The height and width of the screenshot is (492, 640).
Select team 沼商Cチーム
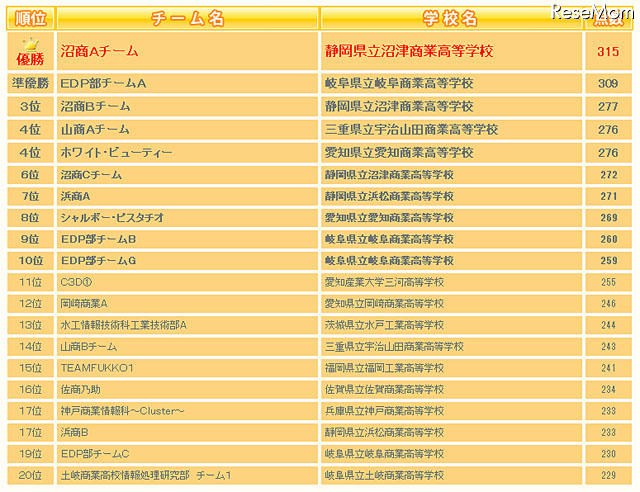tap(91, 175)
